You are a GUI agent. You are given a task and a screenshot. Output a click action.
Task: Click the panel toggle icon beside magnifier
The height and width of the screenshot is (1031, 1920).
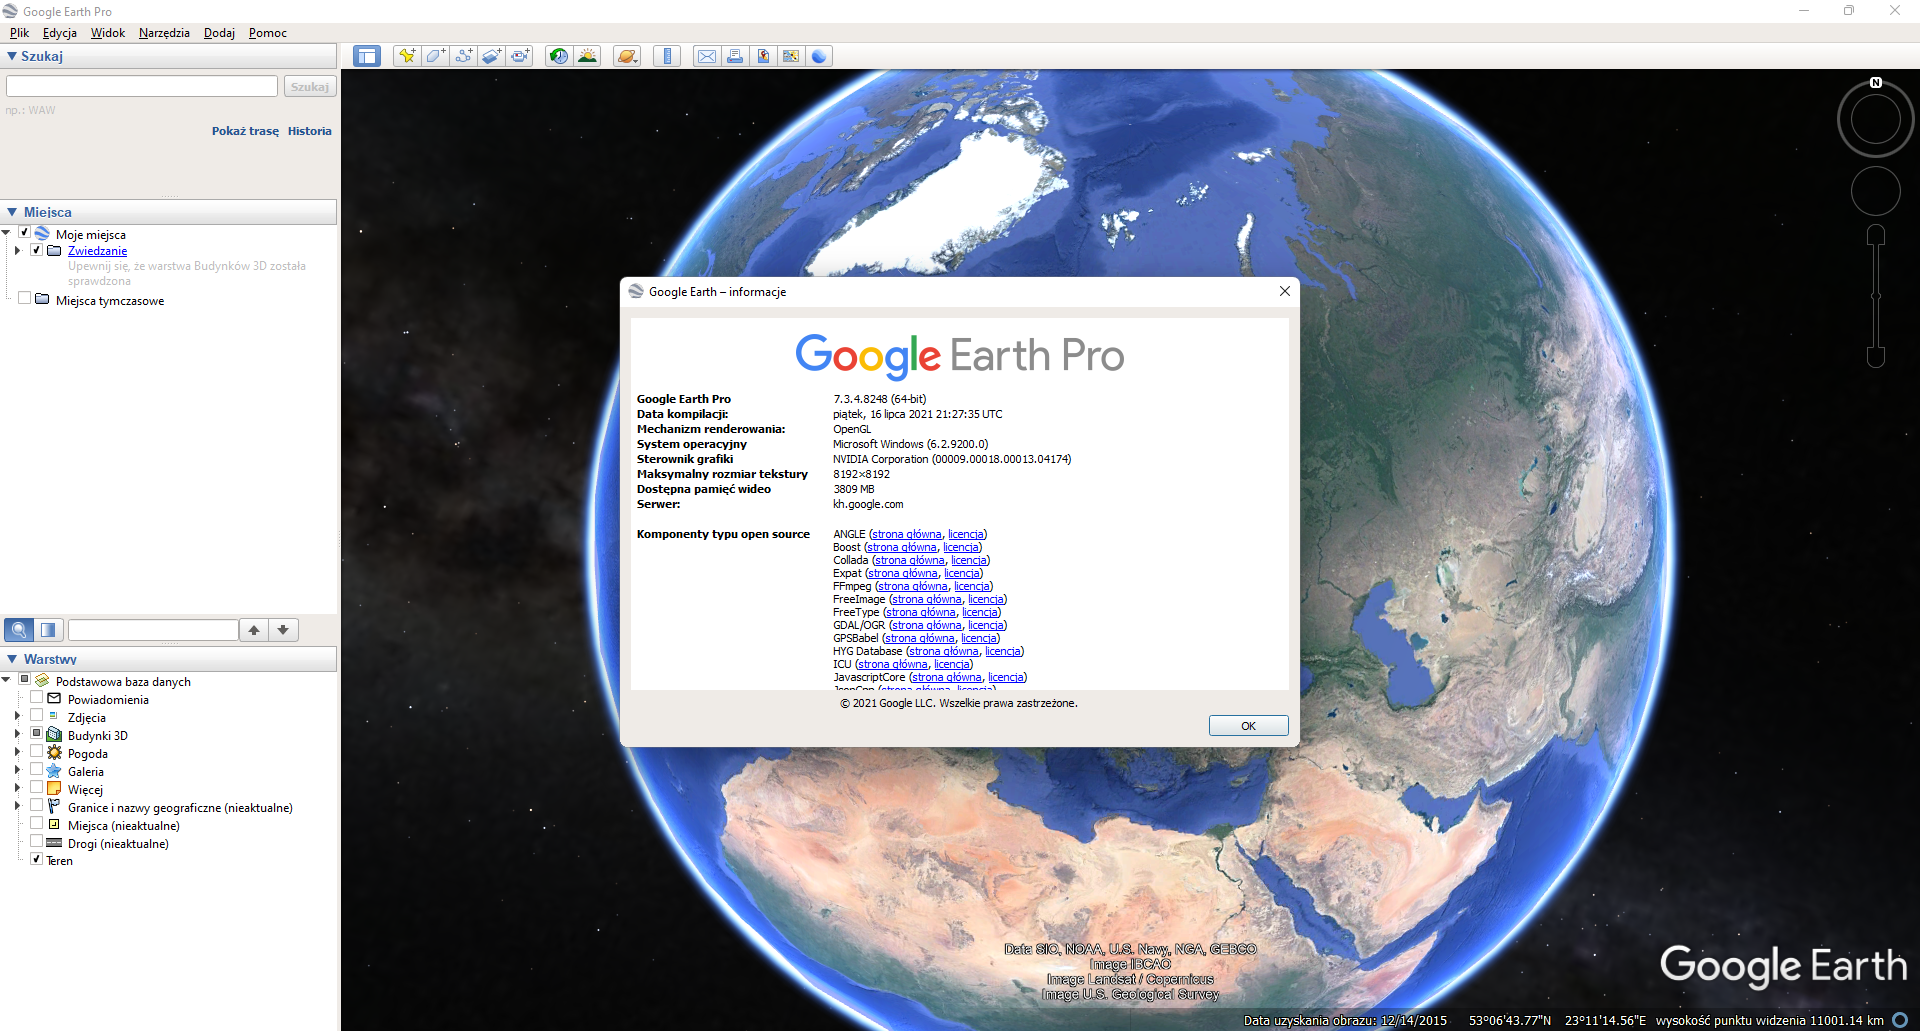pyautogui.click(x=48, y=630)
